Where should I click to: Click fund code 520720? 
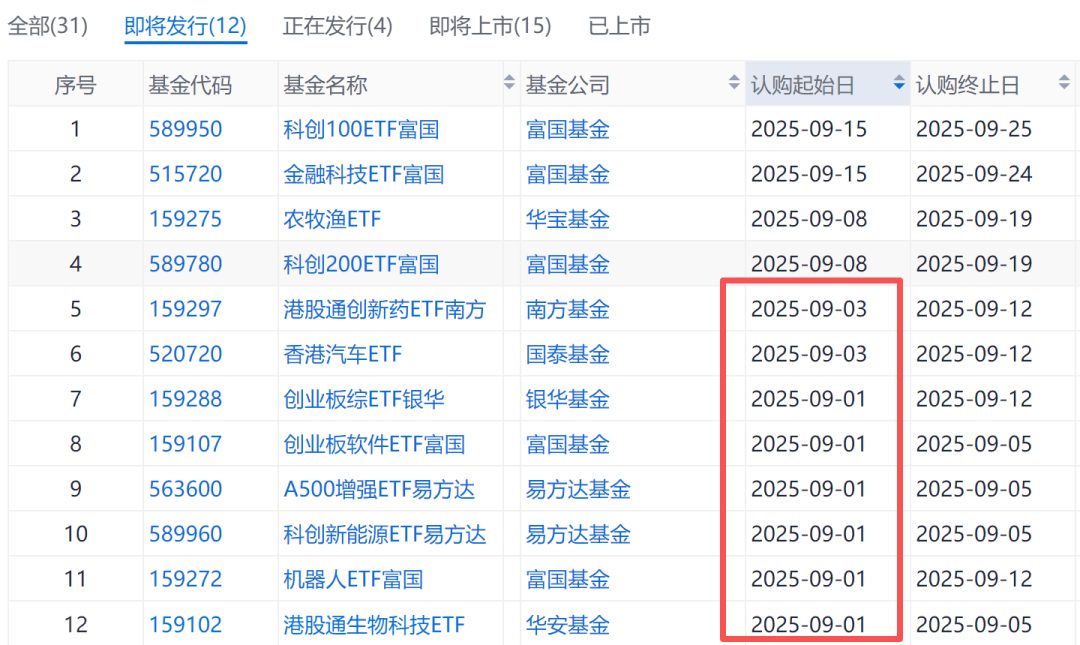pos(186,354)
